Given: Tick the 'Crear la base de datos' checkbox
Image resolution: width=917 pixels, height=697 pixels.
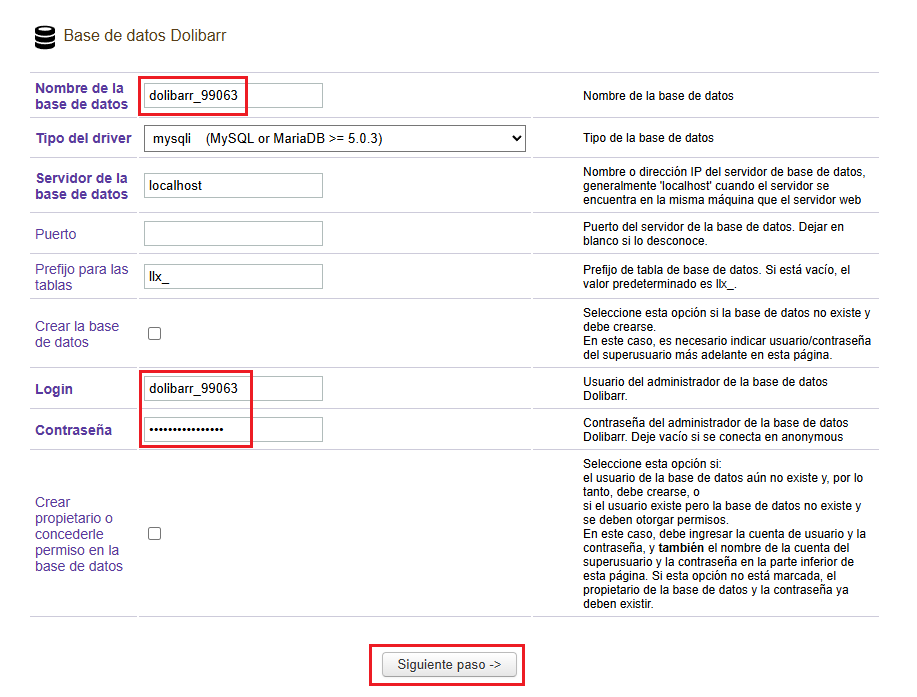Looking at the screenshot, I should click(154, 333).
